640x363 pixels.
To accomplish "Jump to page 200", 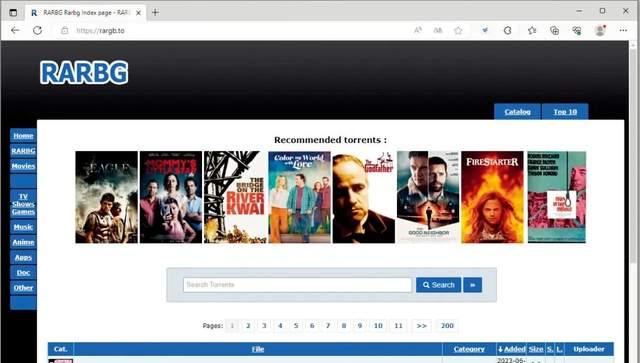I will (x=447, y=325).
